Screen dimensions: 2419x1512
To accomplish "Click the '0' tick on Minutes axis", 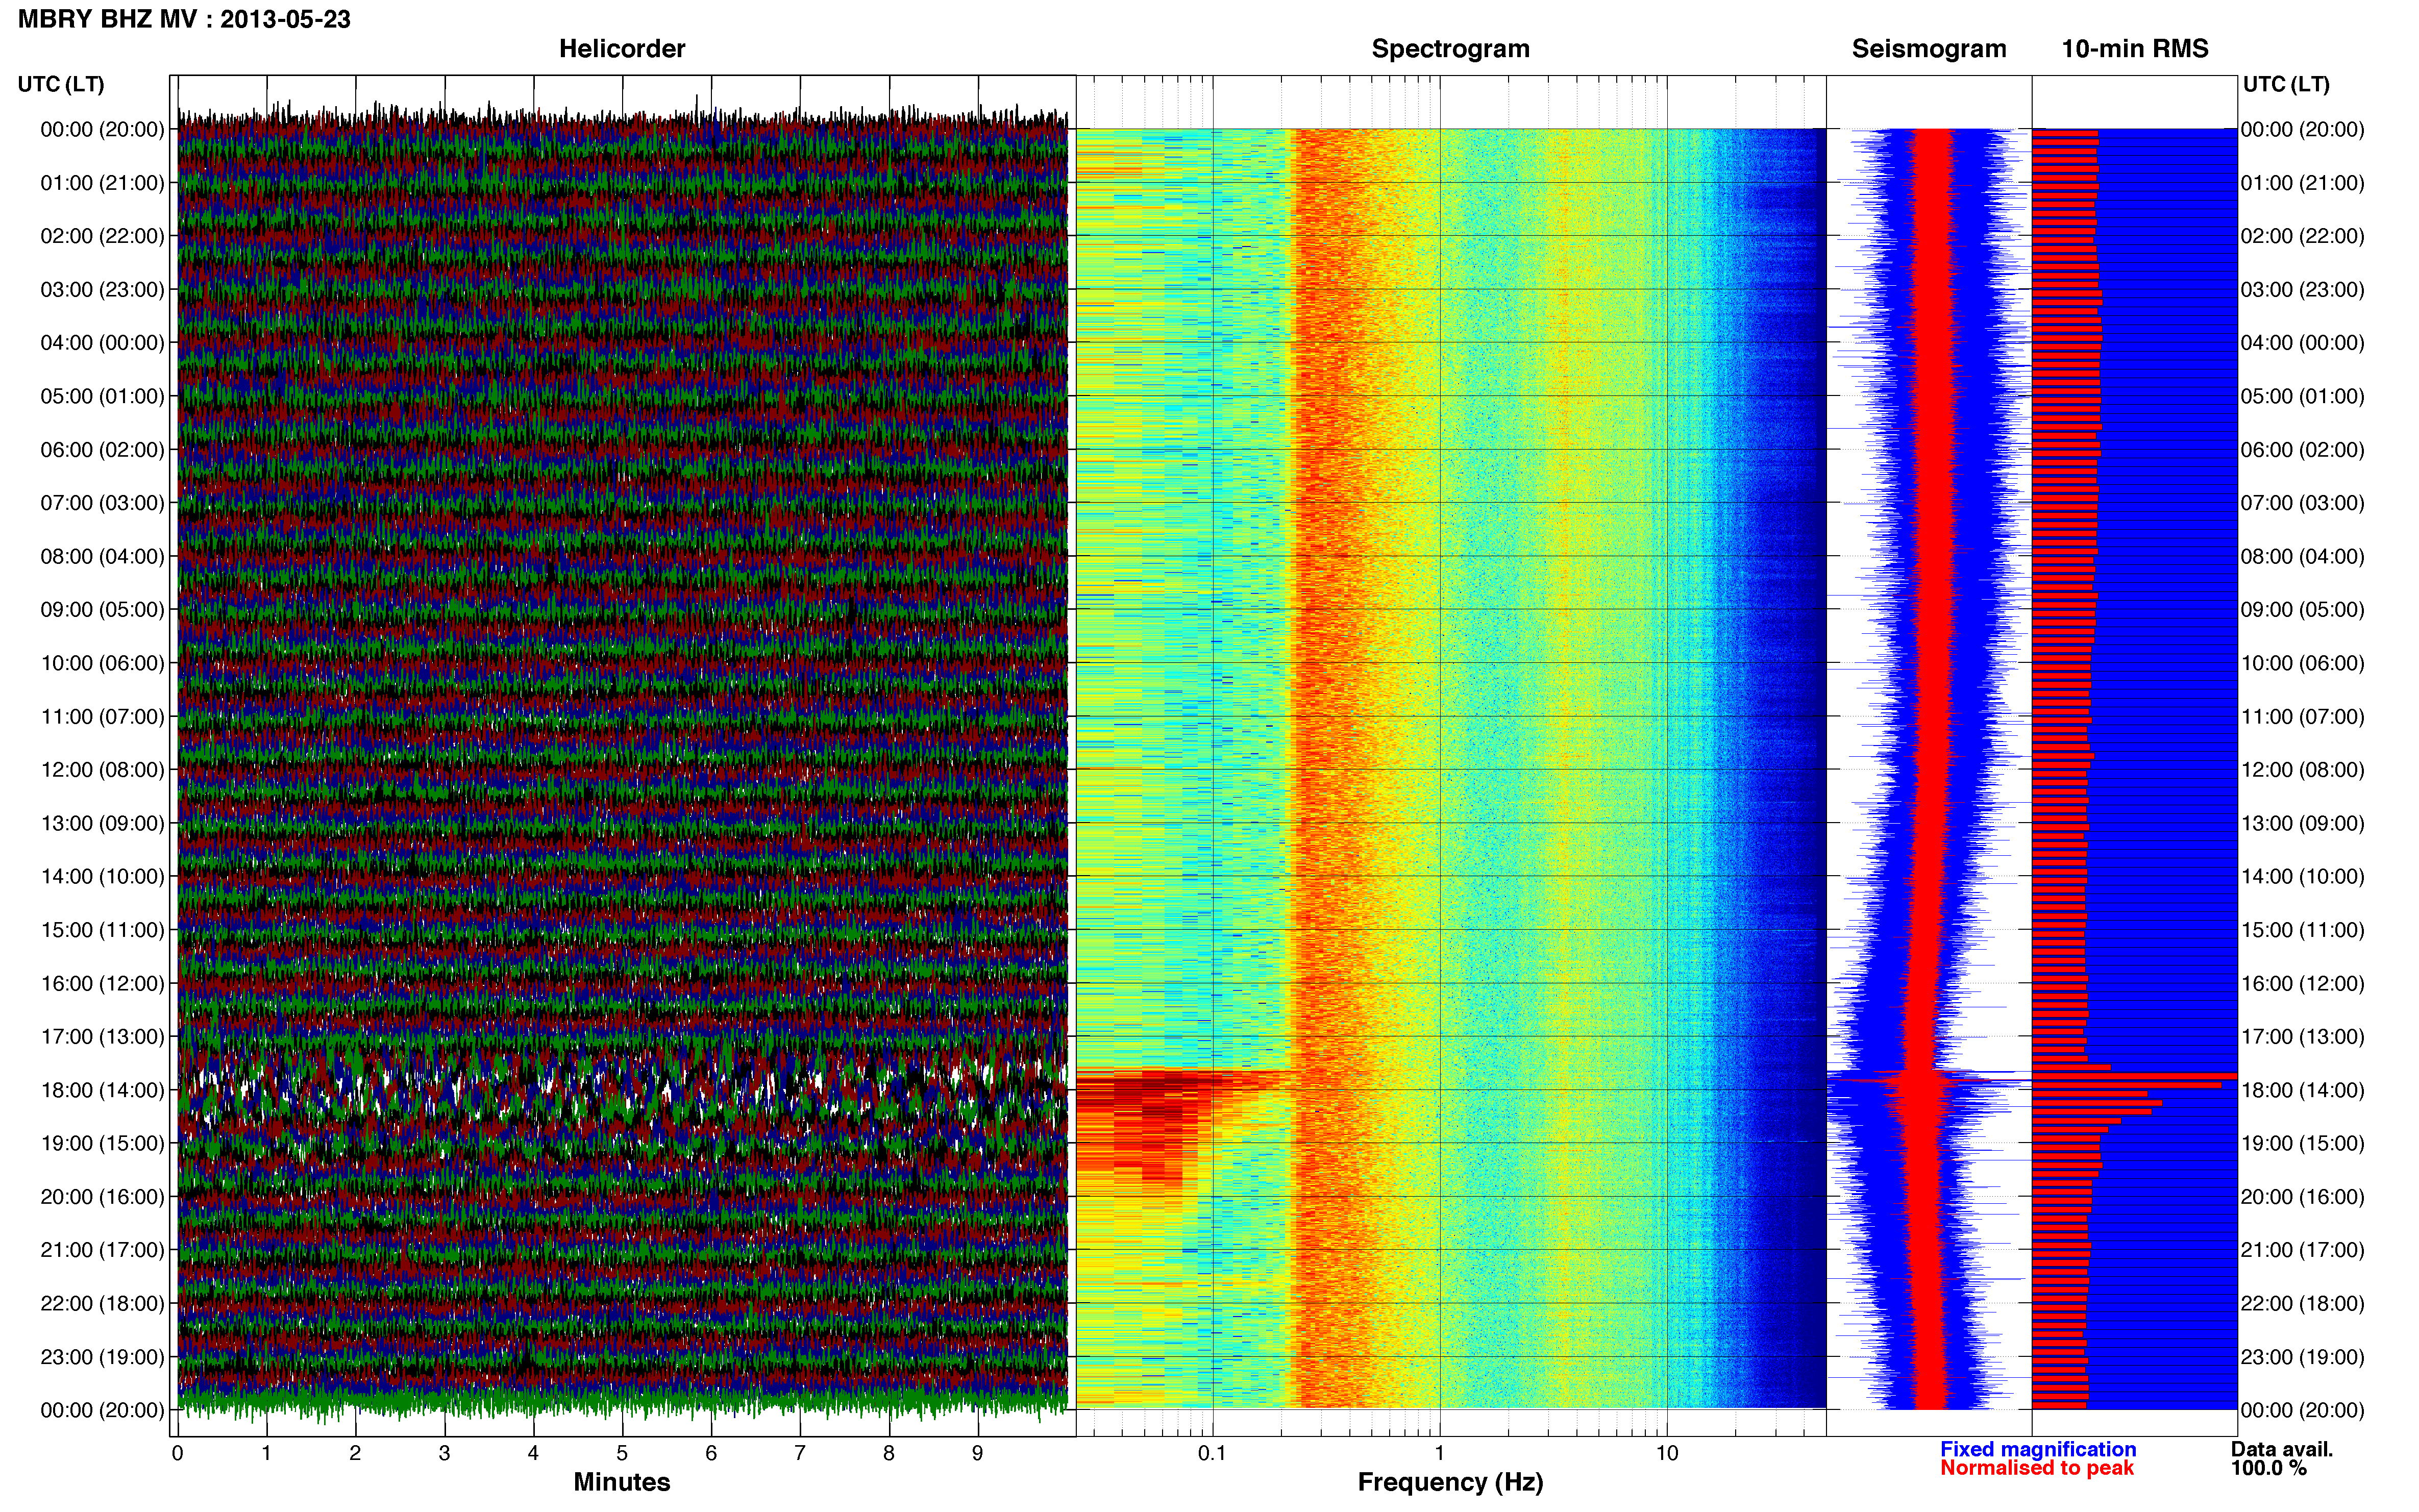I will [x=178, y=1454].
